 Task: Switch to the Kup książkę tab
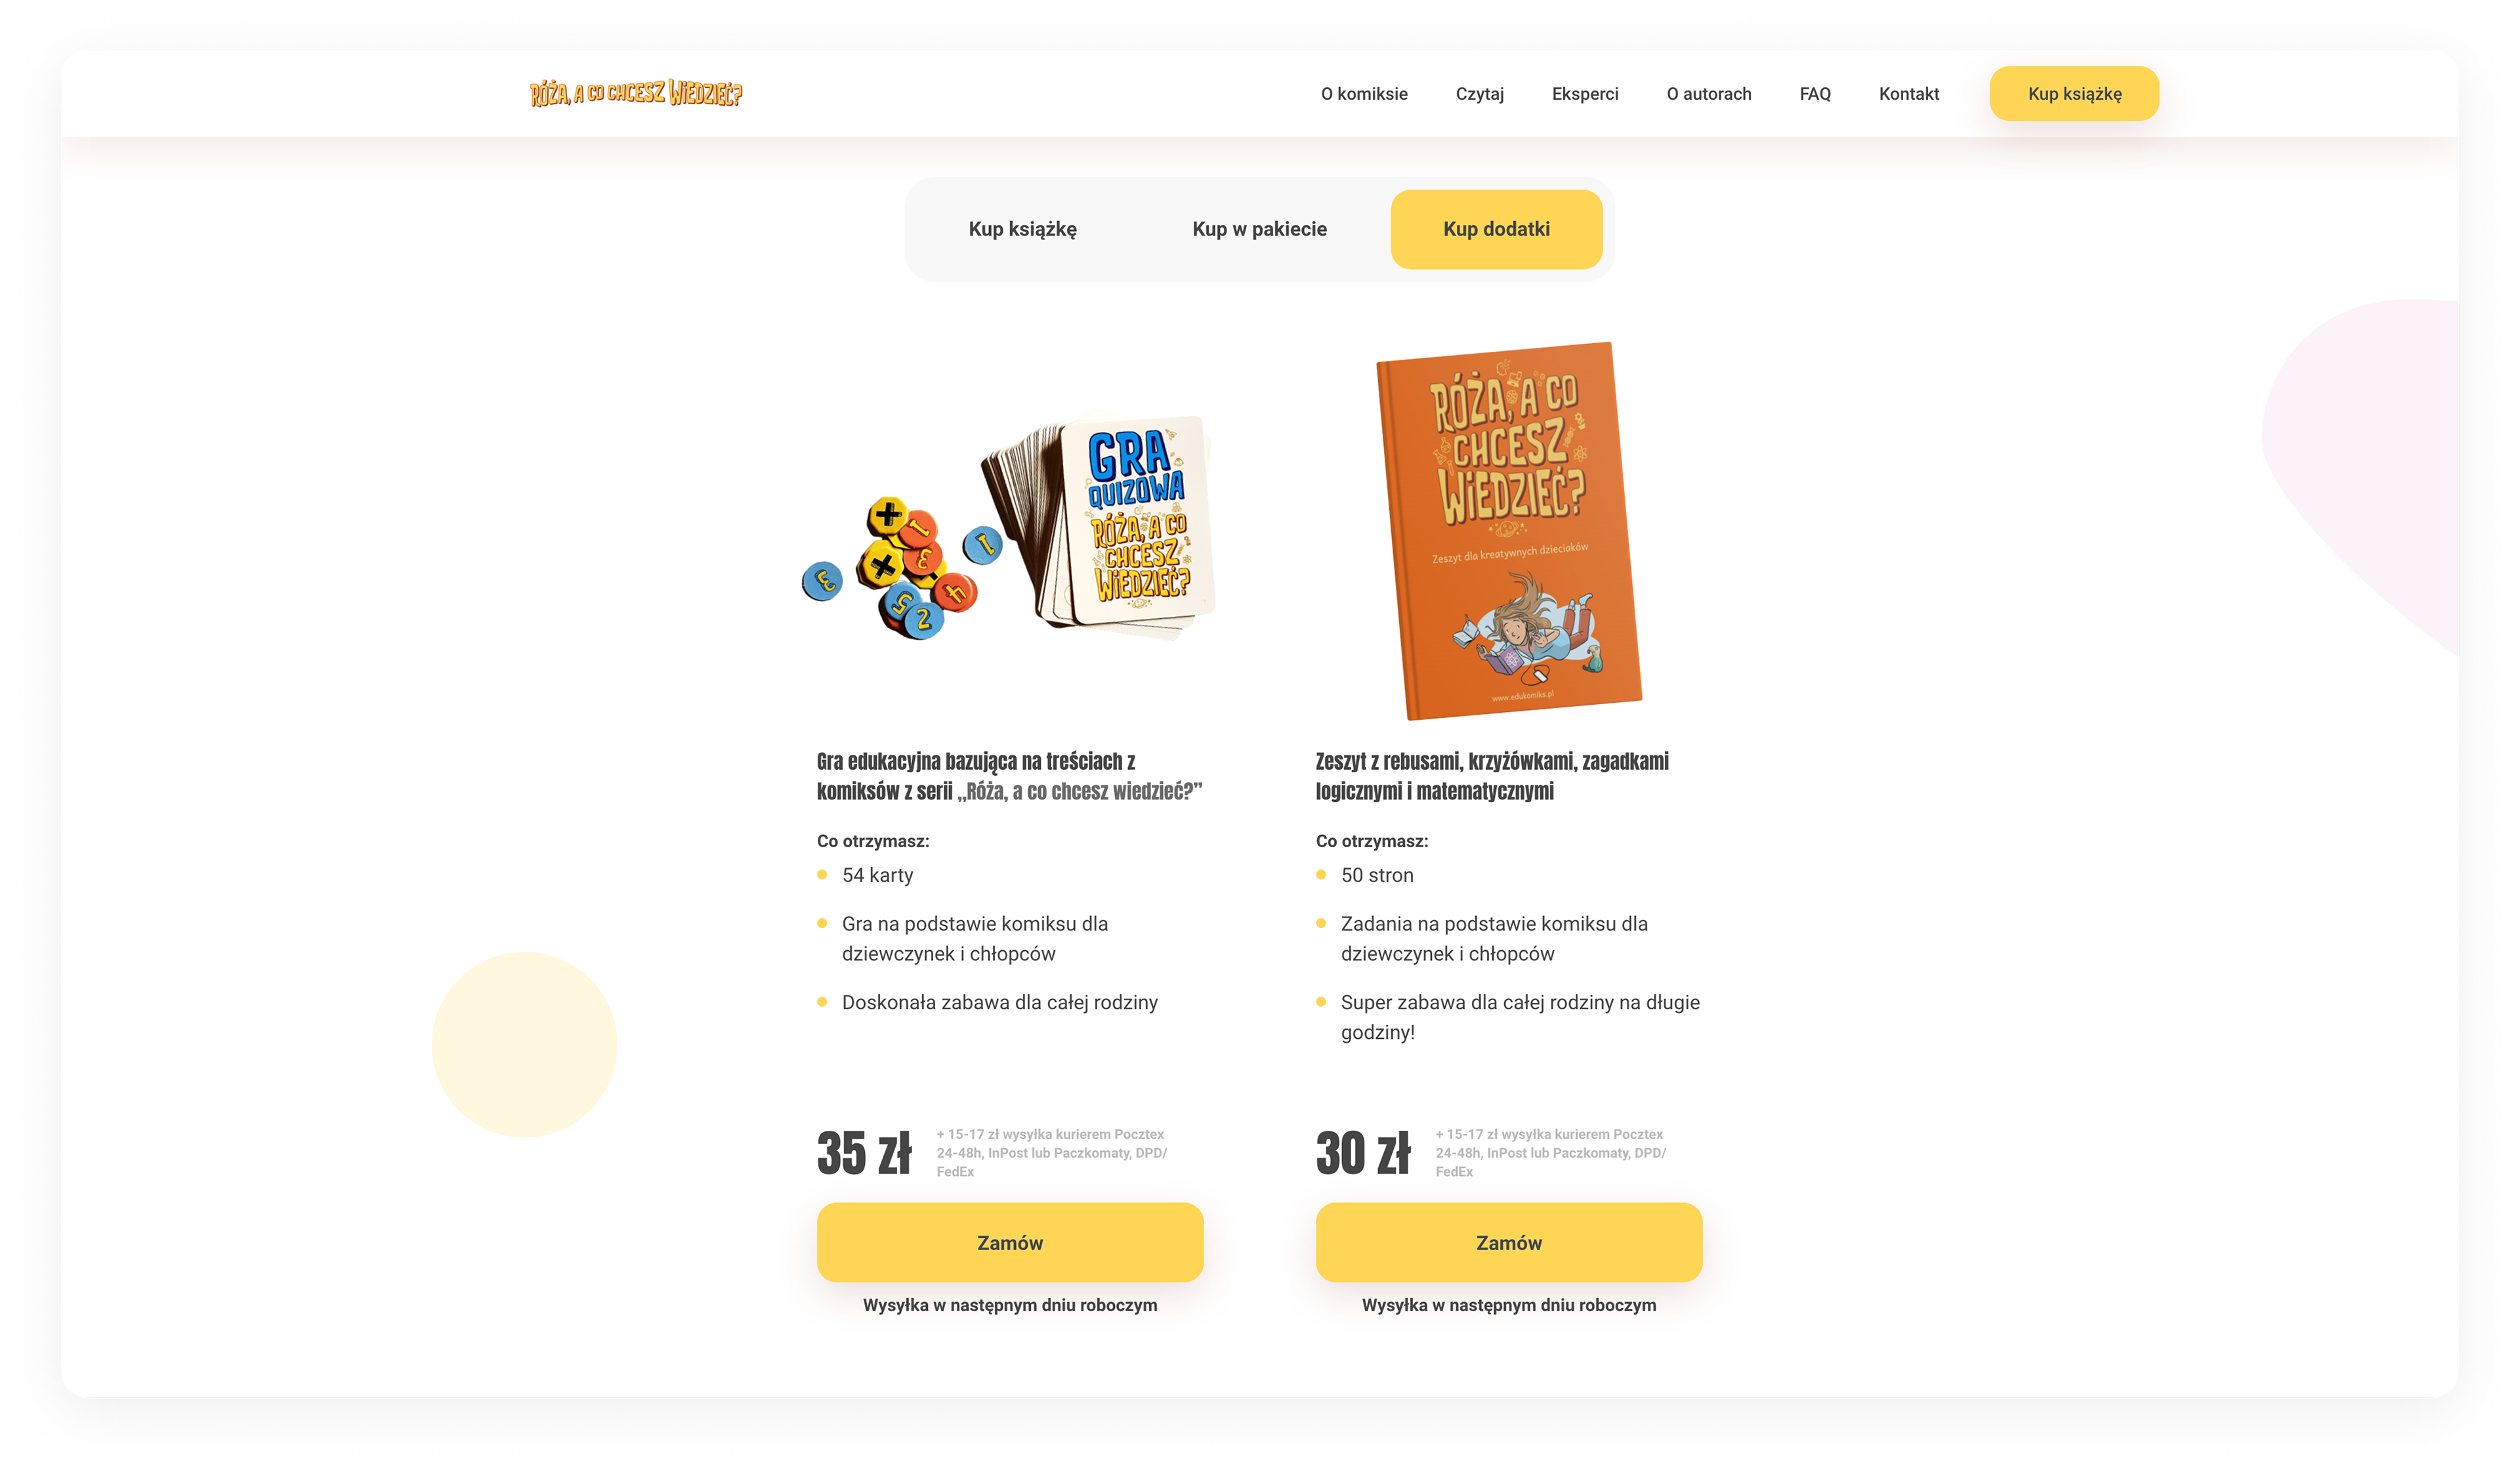coord(1022,229)
